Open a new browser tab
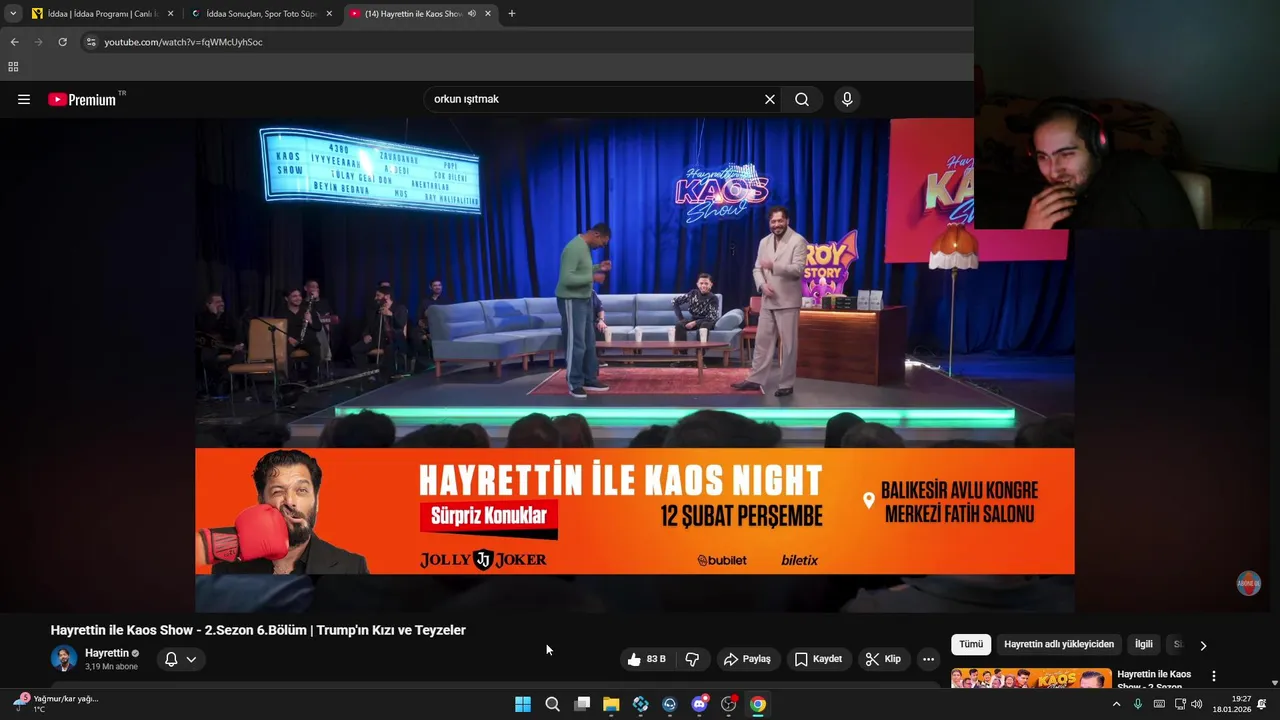 [512, 14]
